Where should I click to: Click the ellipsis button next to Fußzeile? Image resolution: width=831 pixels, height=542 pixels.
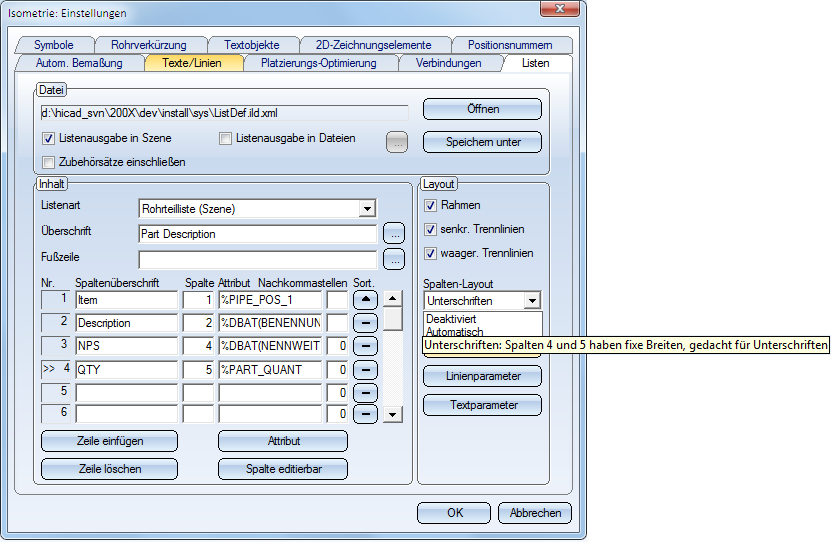pyautogui.click(x=394, y=259)
